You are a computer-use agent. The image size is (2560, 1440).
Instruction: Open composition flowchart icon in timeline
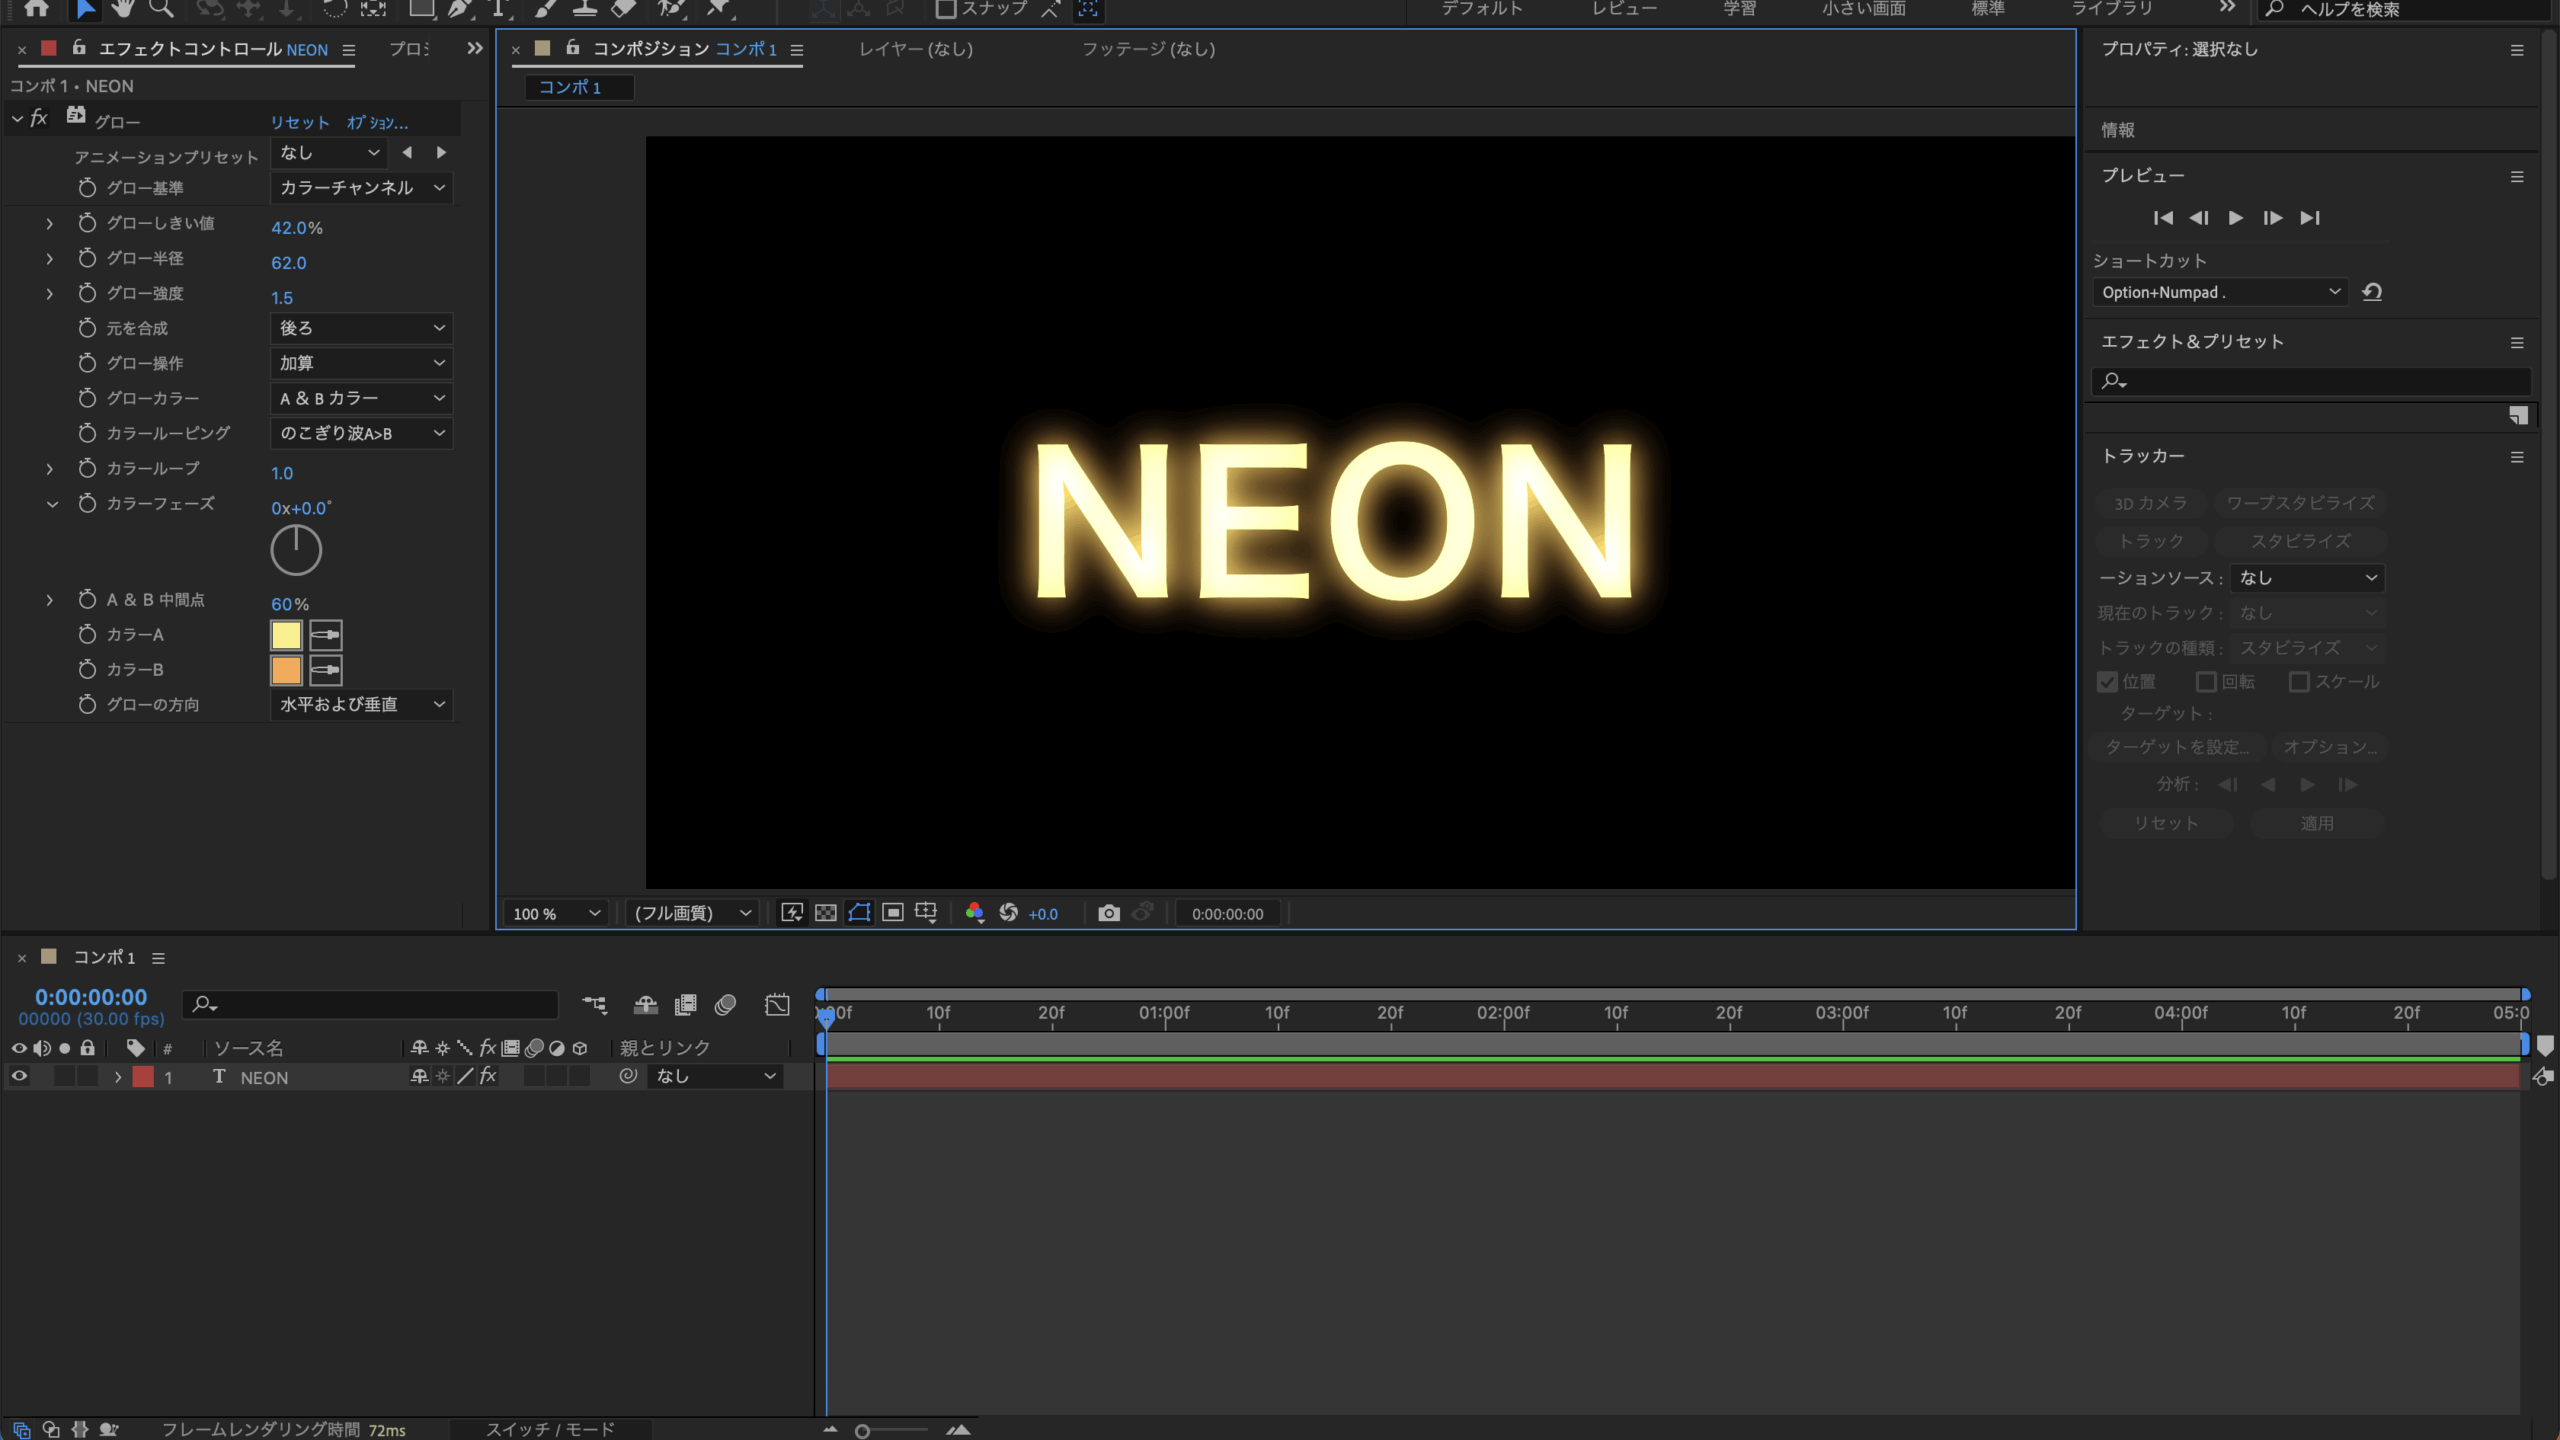(x=595, y=1005)
